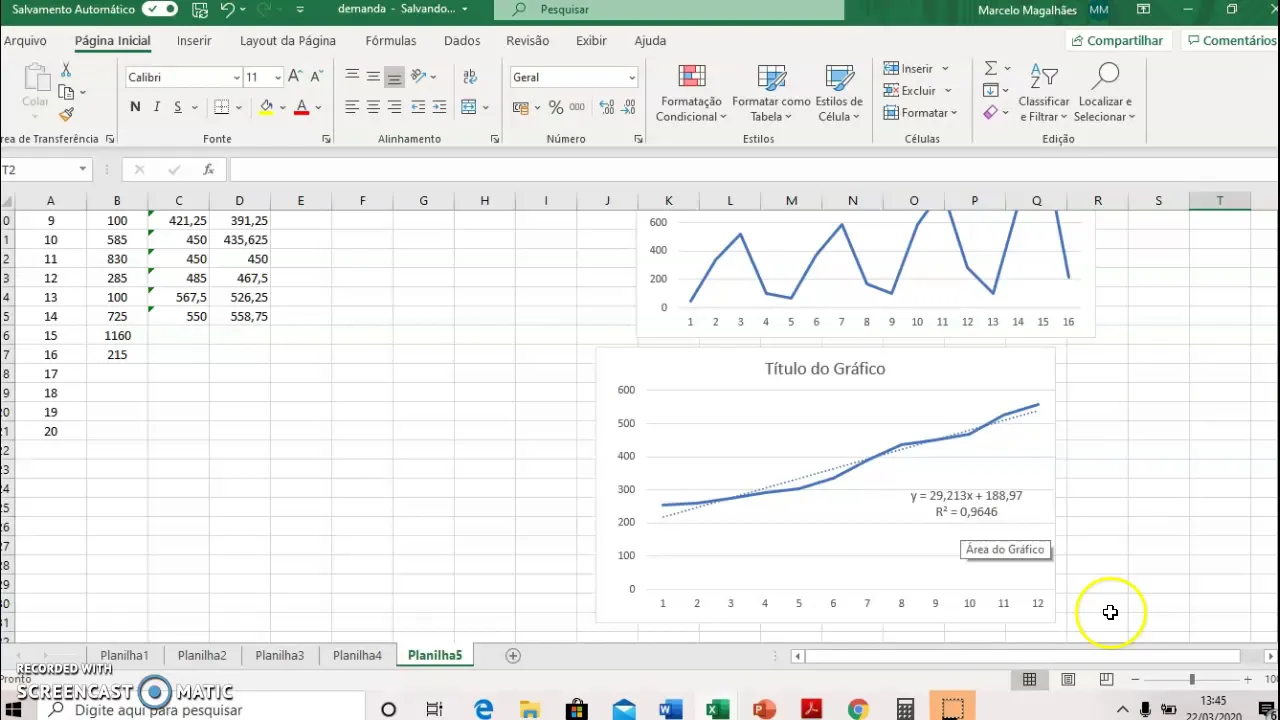This screenshot has width=1280, height=720.
Task: Select the Planilha3 sheet tab
Action: click(279, 656)
